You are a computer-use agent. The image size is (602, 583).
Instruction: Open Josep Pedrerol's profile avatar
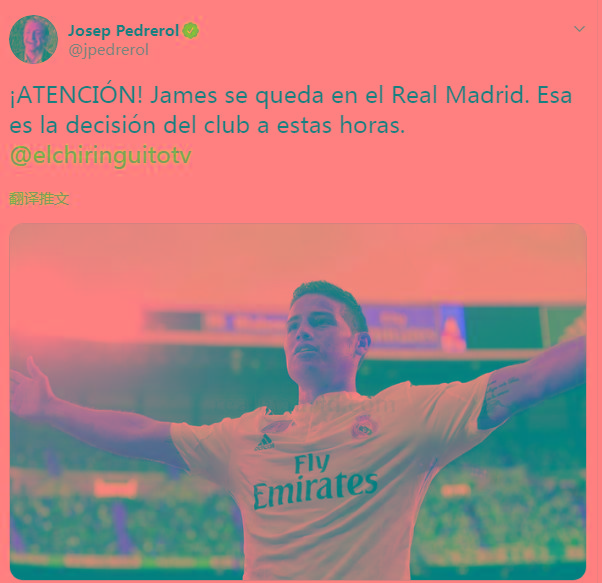(33, 39)
